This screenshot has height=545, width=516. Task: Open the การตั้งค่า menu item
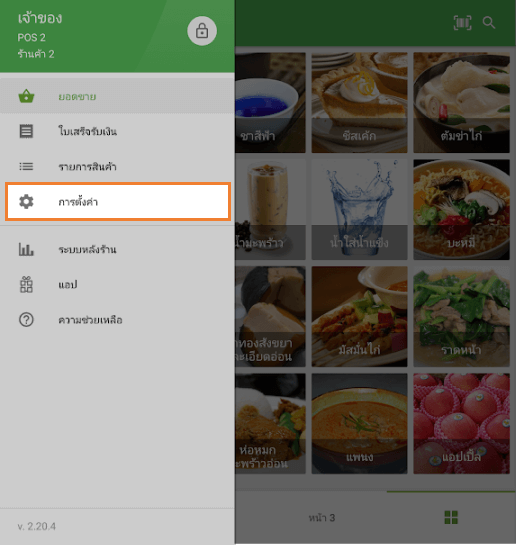coord(118,202)
